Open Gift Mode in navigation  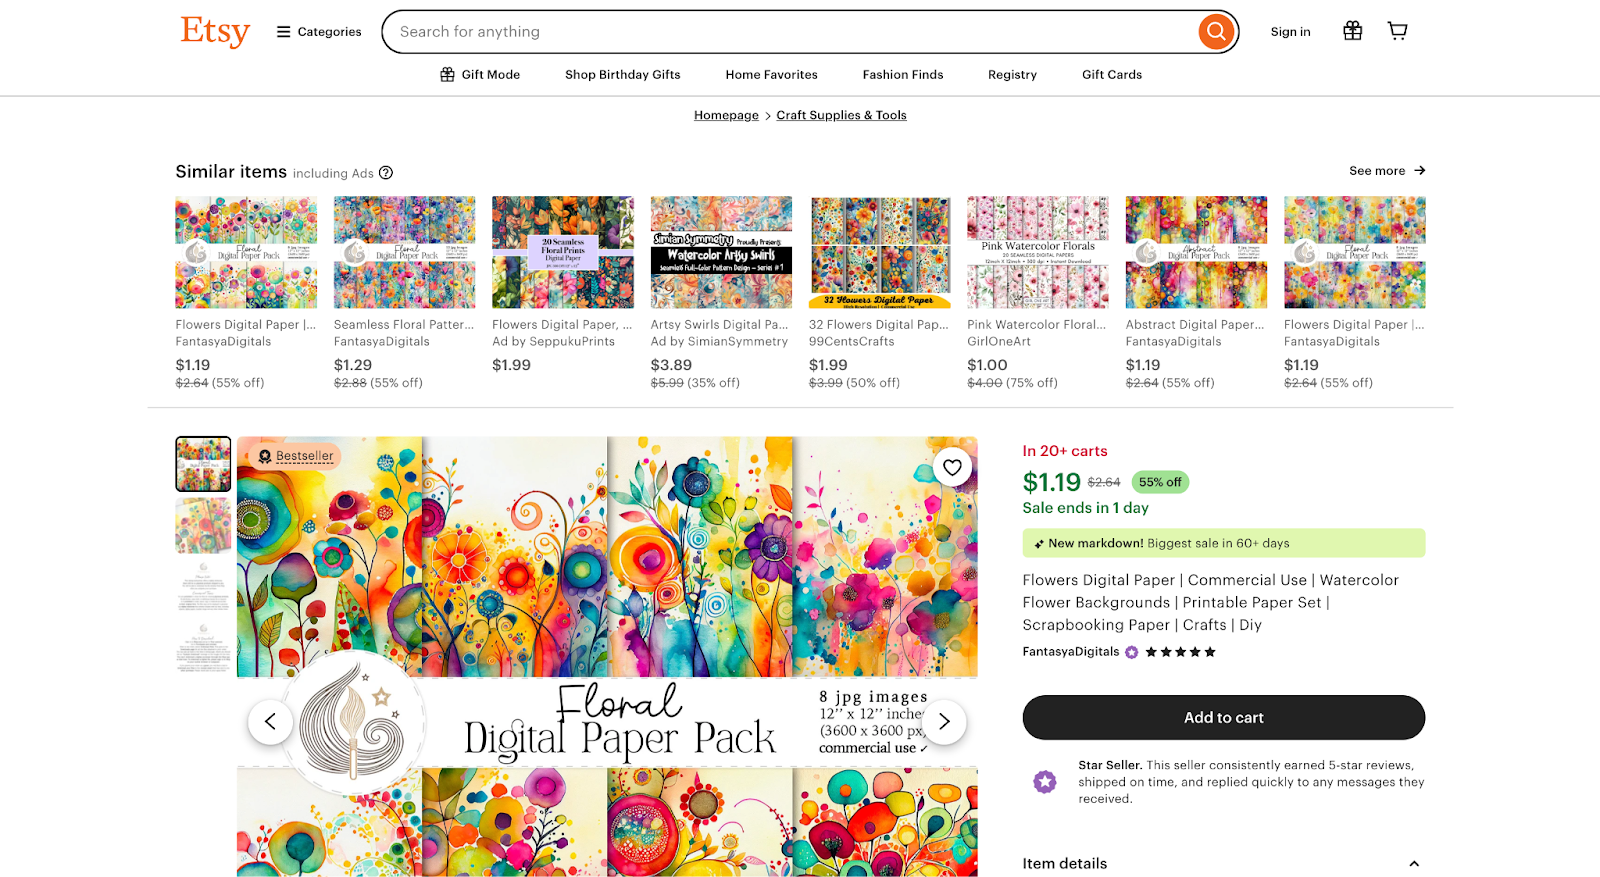coord(480,75)
